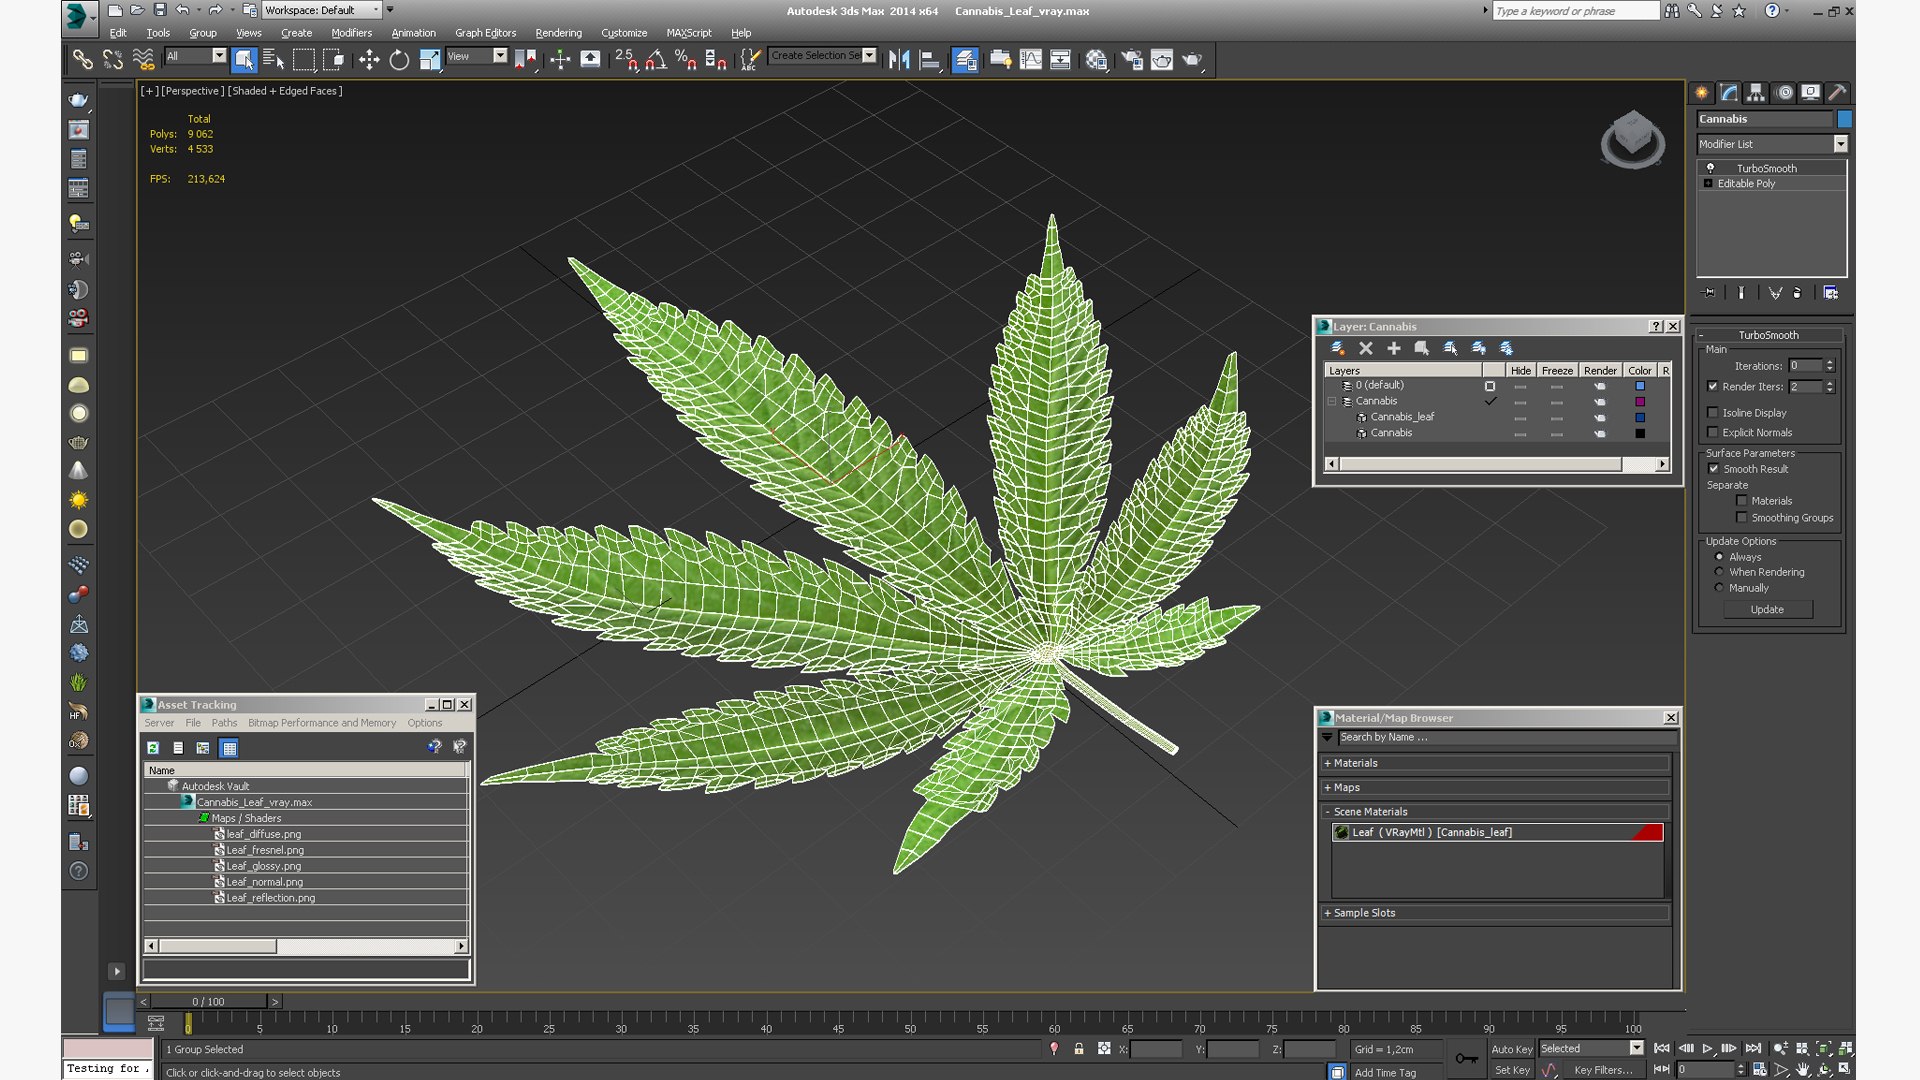Click the Add Time Tag button
This screenshot has width=1920, height=1080.
point(1385,1073)
